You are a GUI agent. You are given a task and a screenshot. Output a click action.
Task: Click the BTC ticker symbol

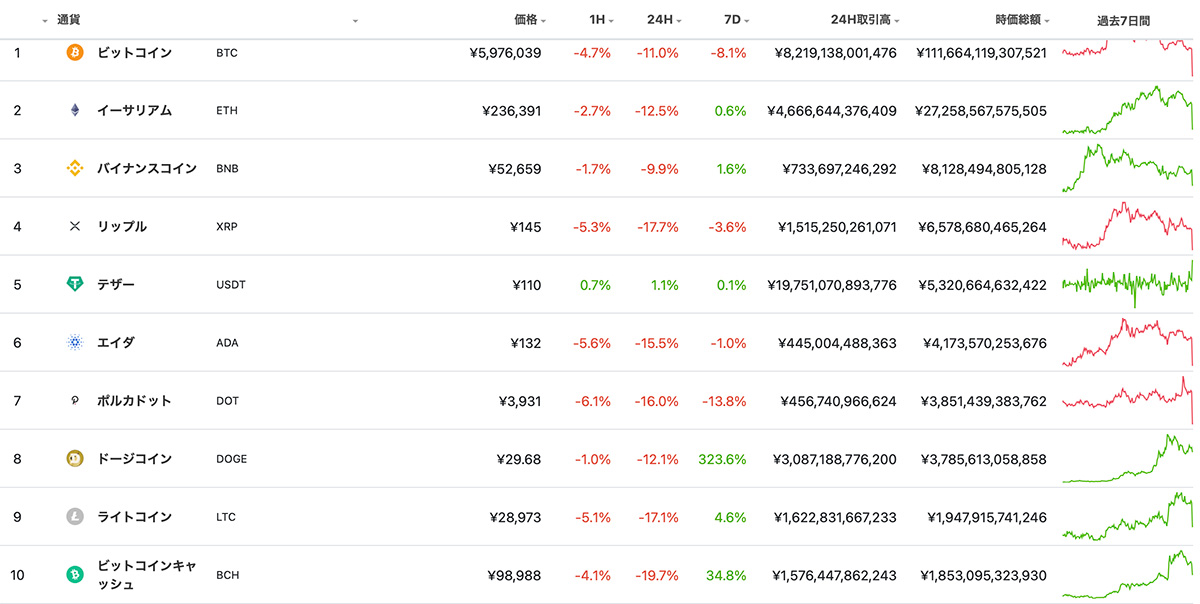tap(227, 52)
